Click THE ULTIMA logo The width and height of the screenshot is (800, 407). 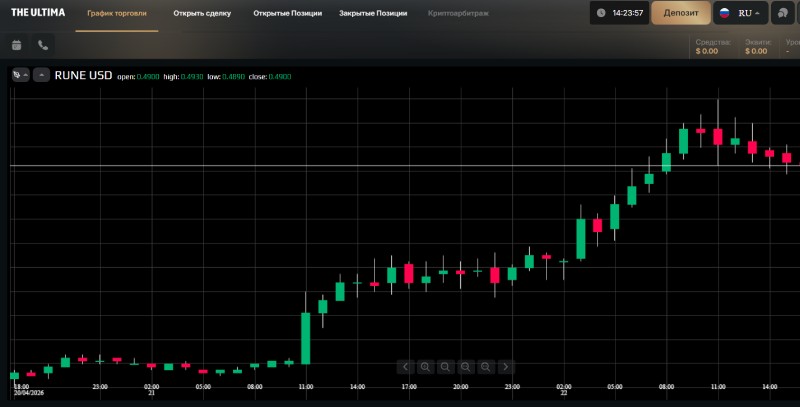(38, 13)
